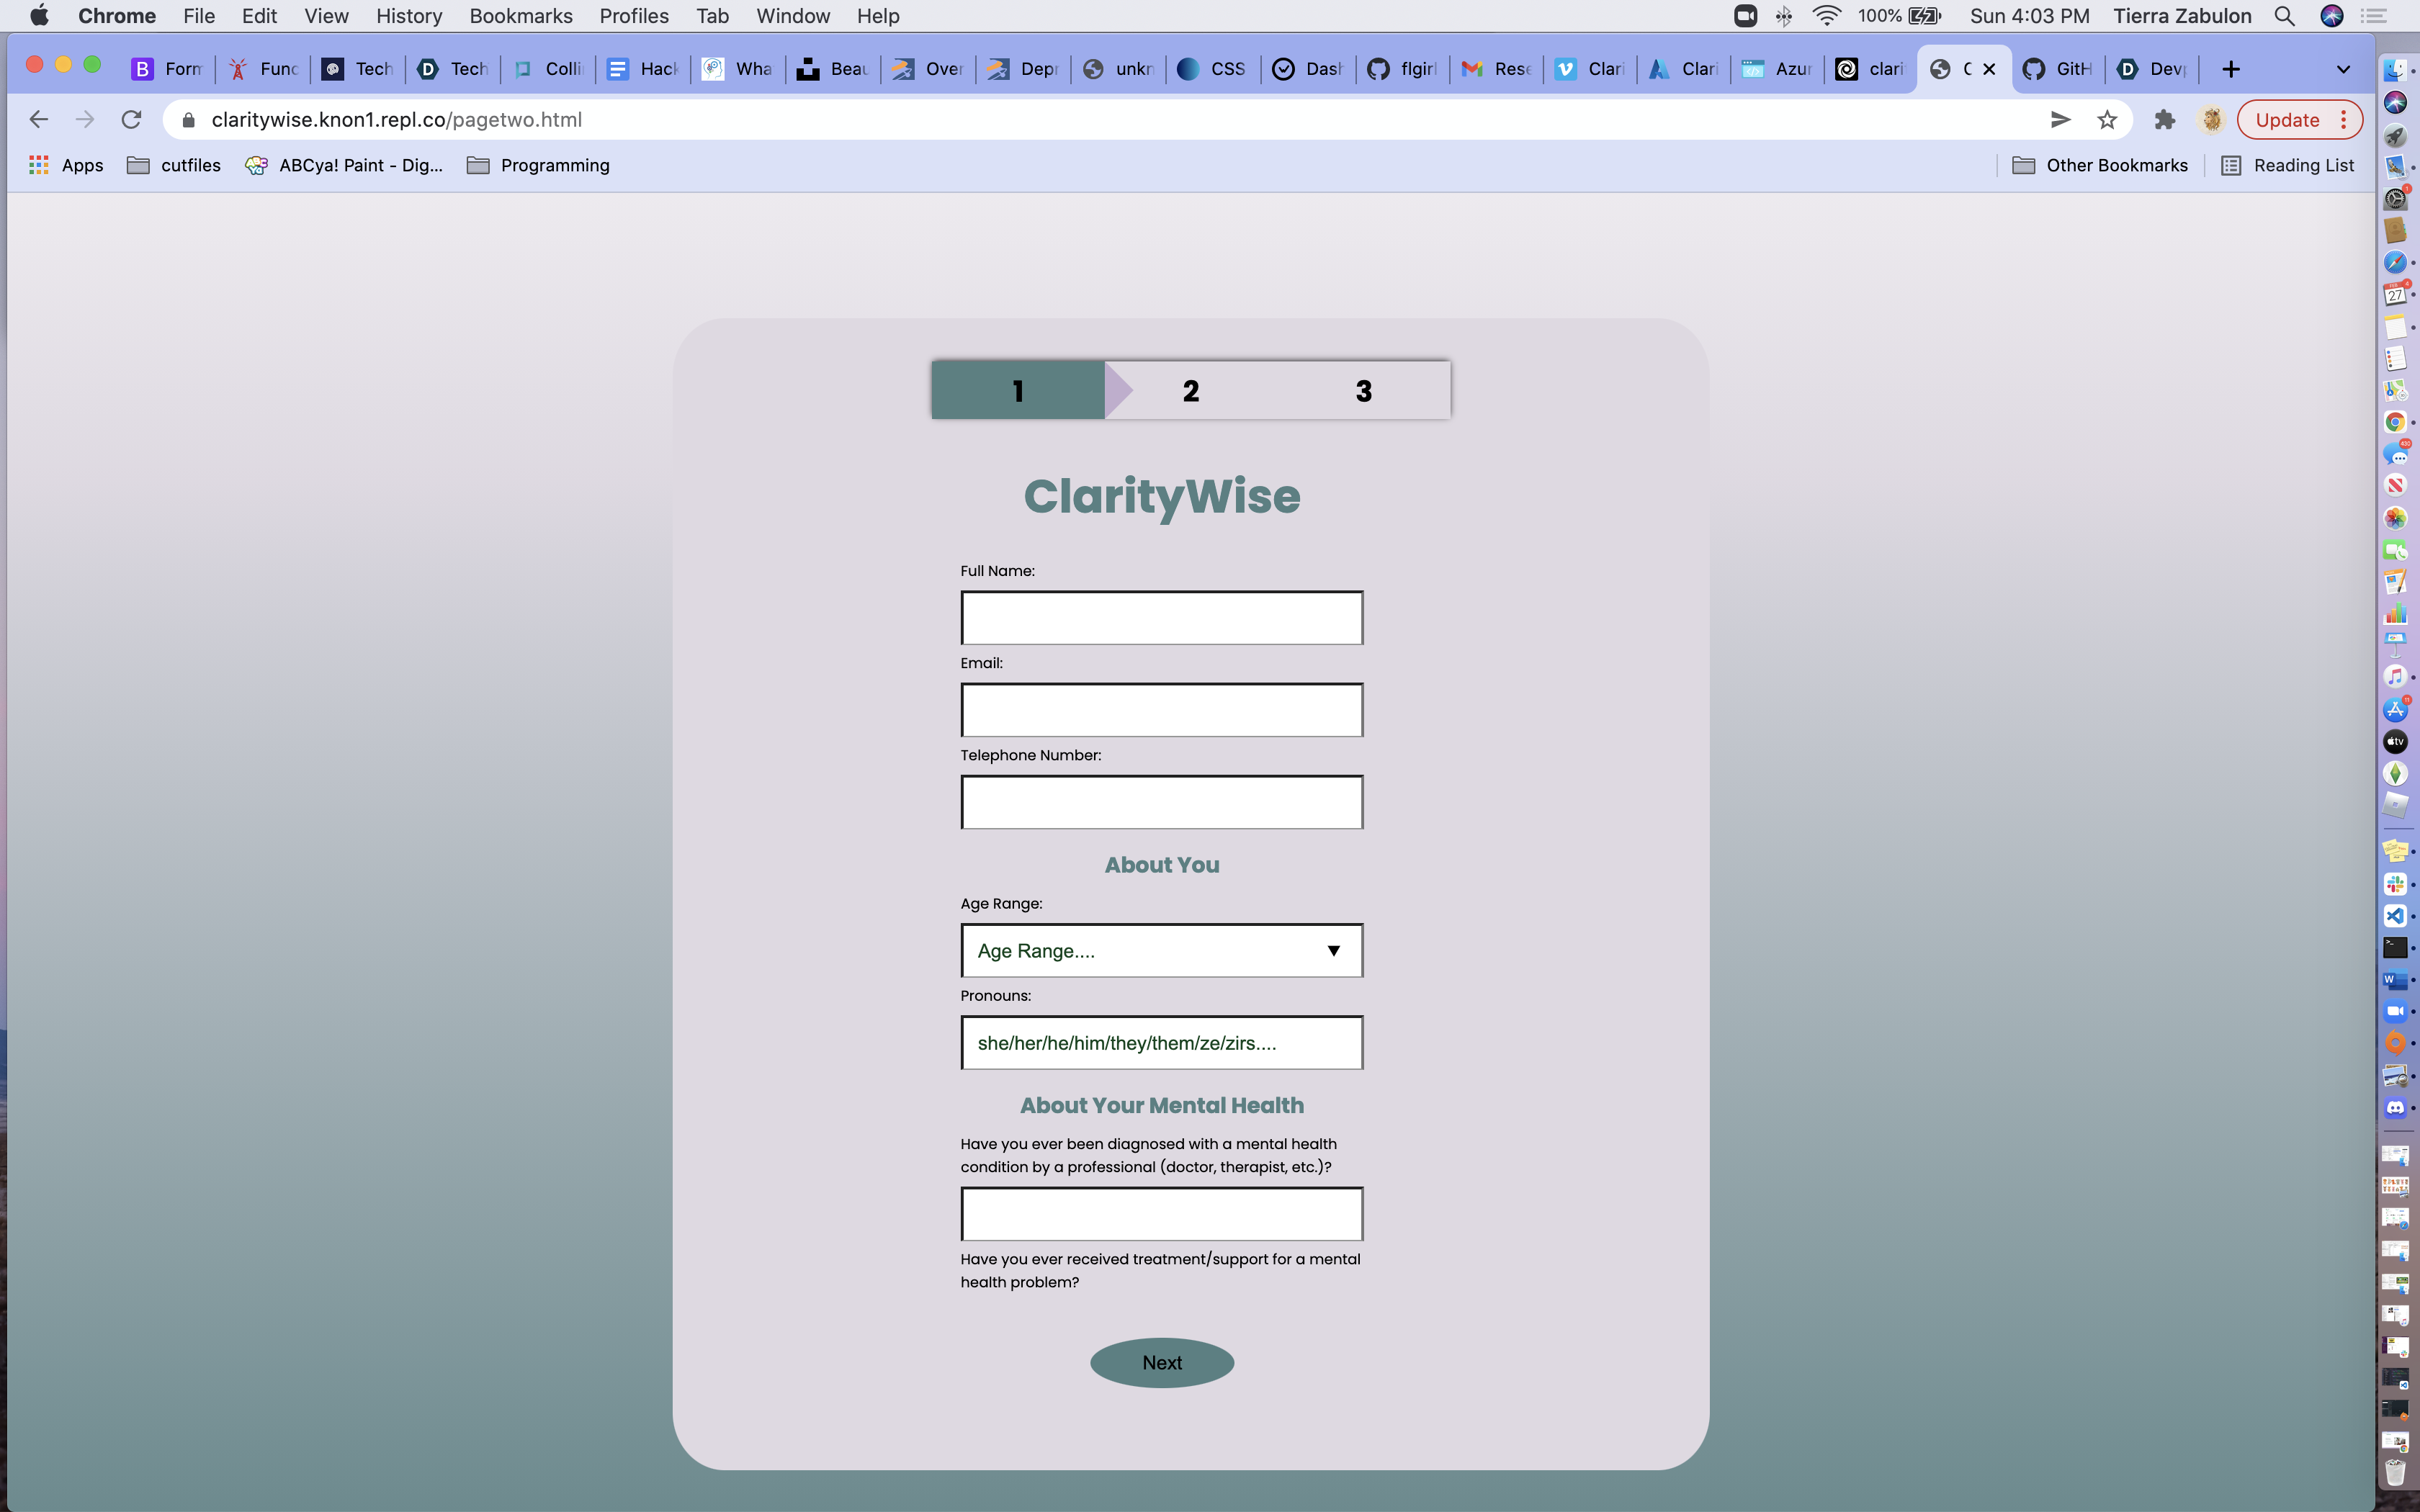Open the Discord app in the dock
Viewport: 2420px width, 1512px height.
tap(2395, 1108)
